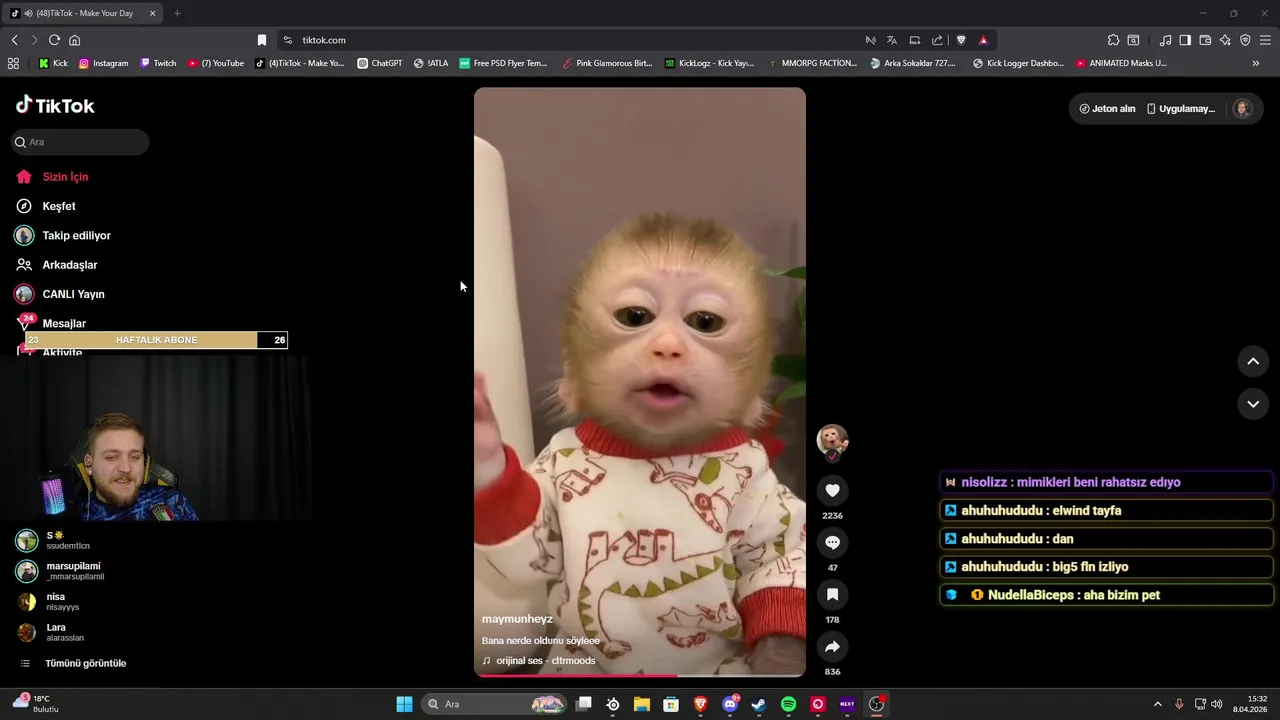Share the video using the arrow icon
Screen dimensions: 1280x720
tap(832, 646)
